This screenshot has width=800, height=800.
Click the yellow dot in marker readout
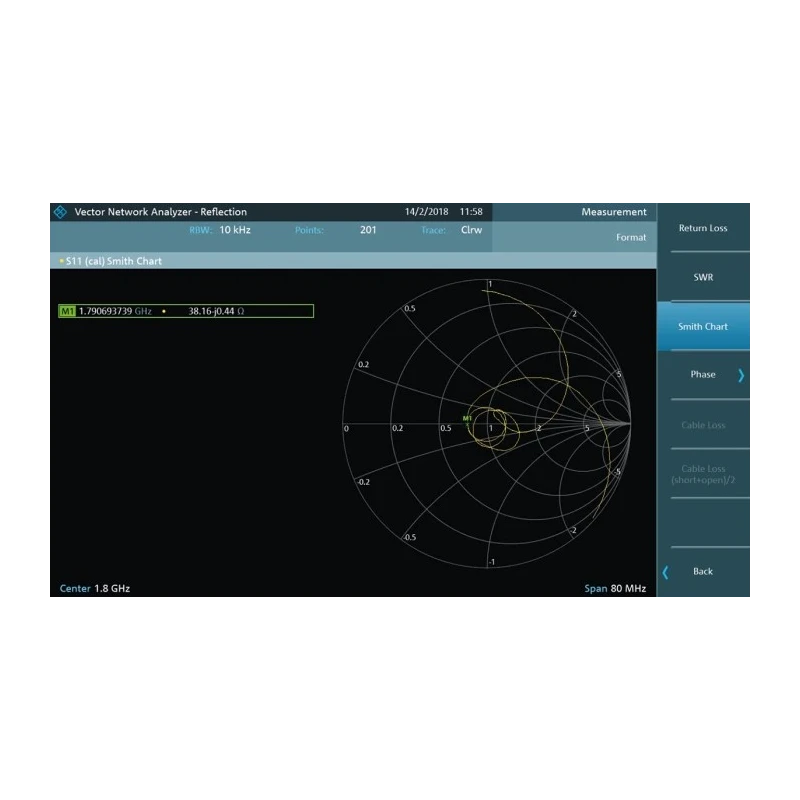(x=164, y=311)
